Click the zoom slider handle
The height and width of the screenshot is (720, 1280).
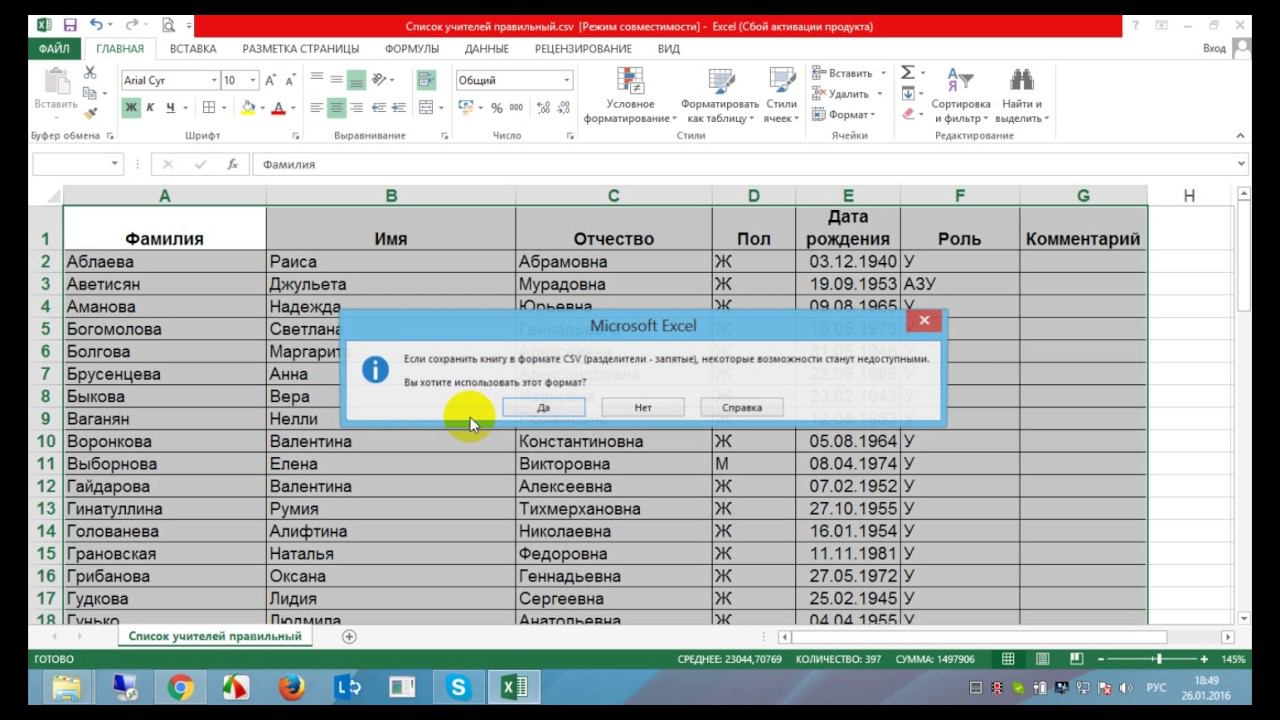pos(1158,659)
